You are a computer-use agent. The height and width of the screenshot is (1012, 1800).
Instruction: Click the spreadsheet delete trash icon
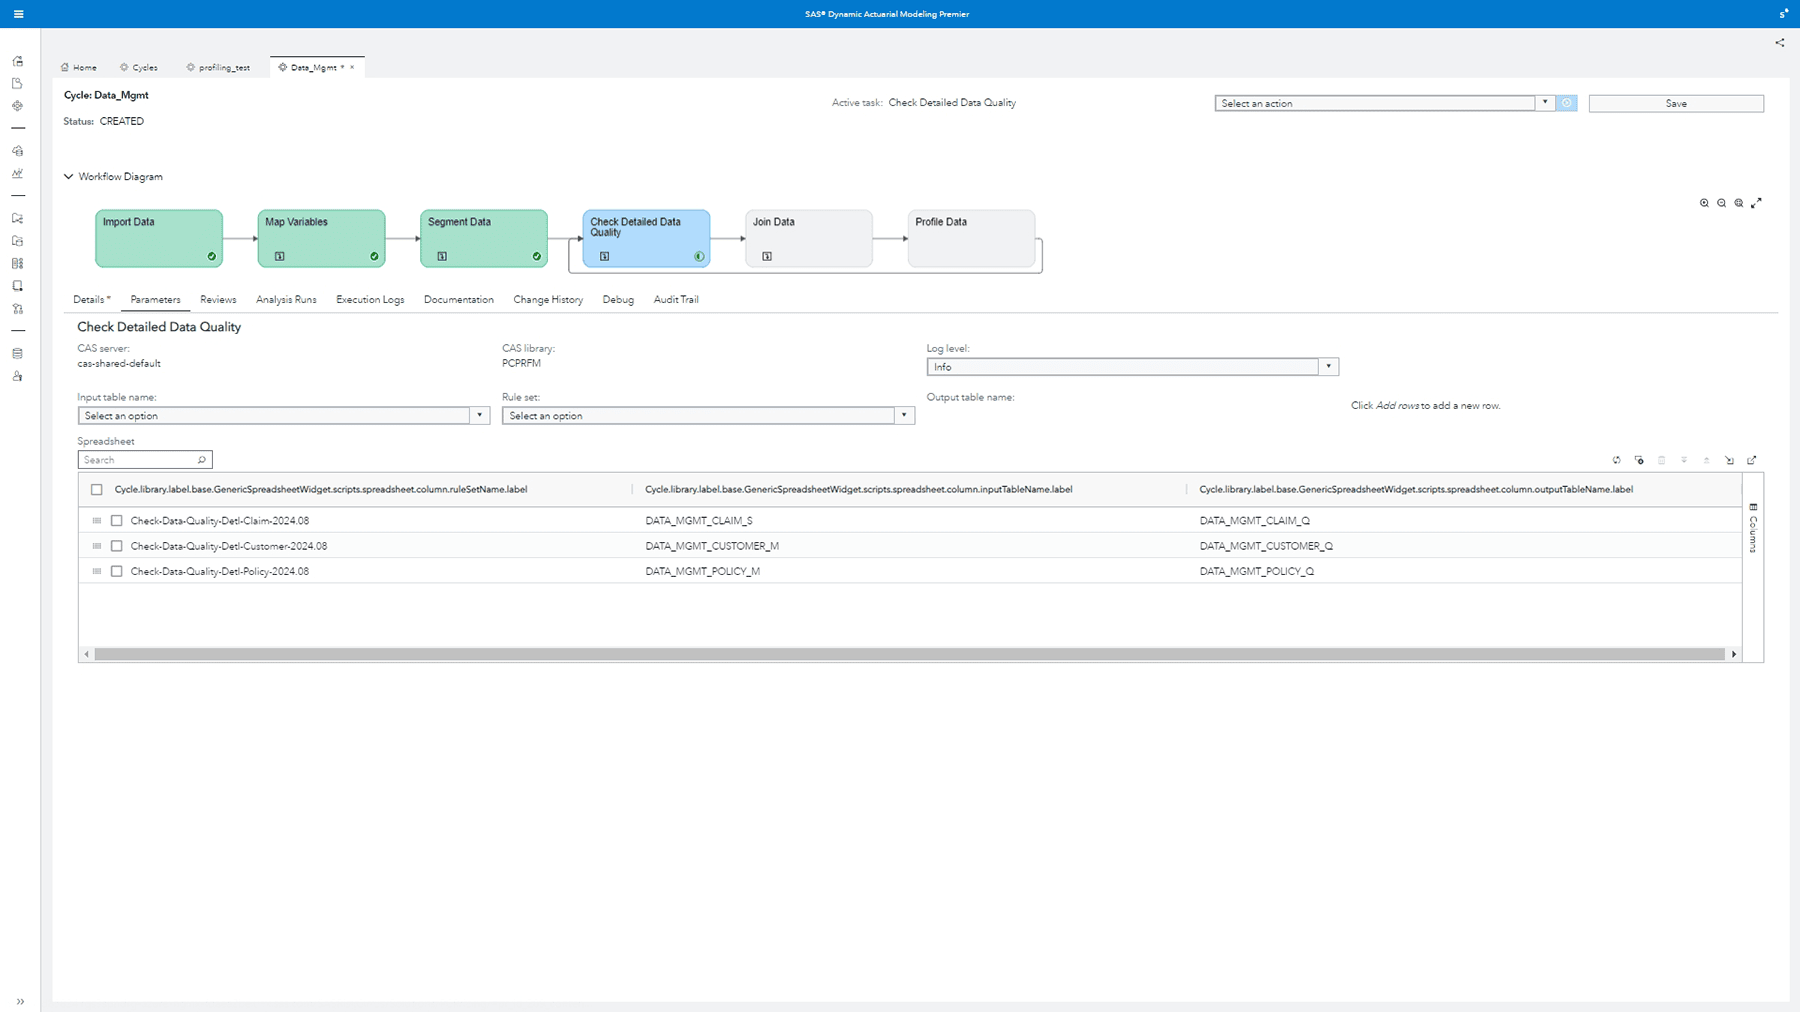click(1662, 460)
